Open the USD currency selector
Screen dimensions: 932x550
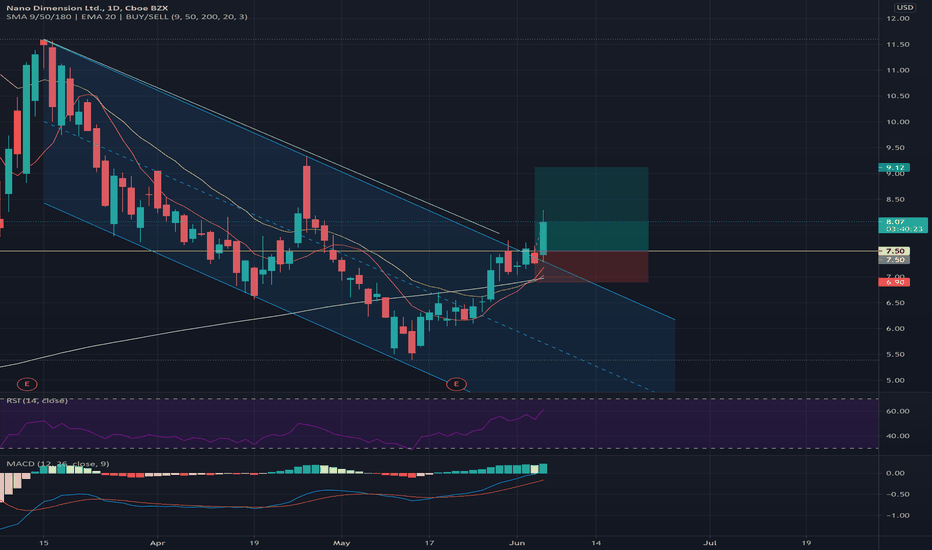905,7
